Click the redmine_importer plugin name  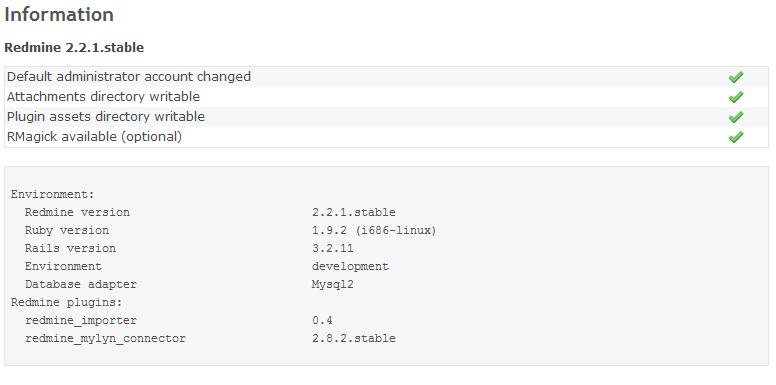tap(81, 321)
